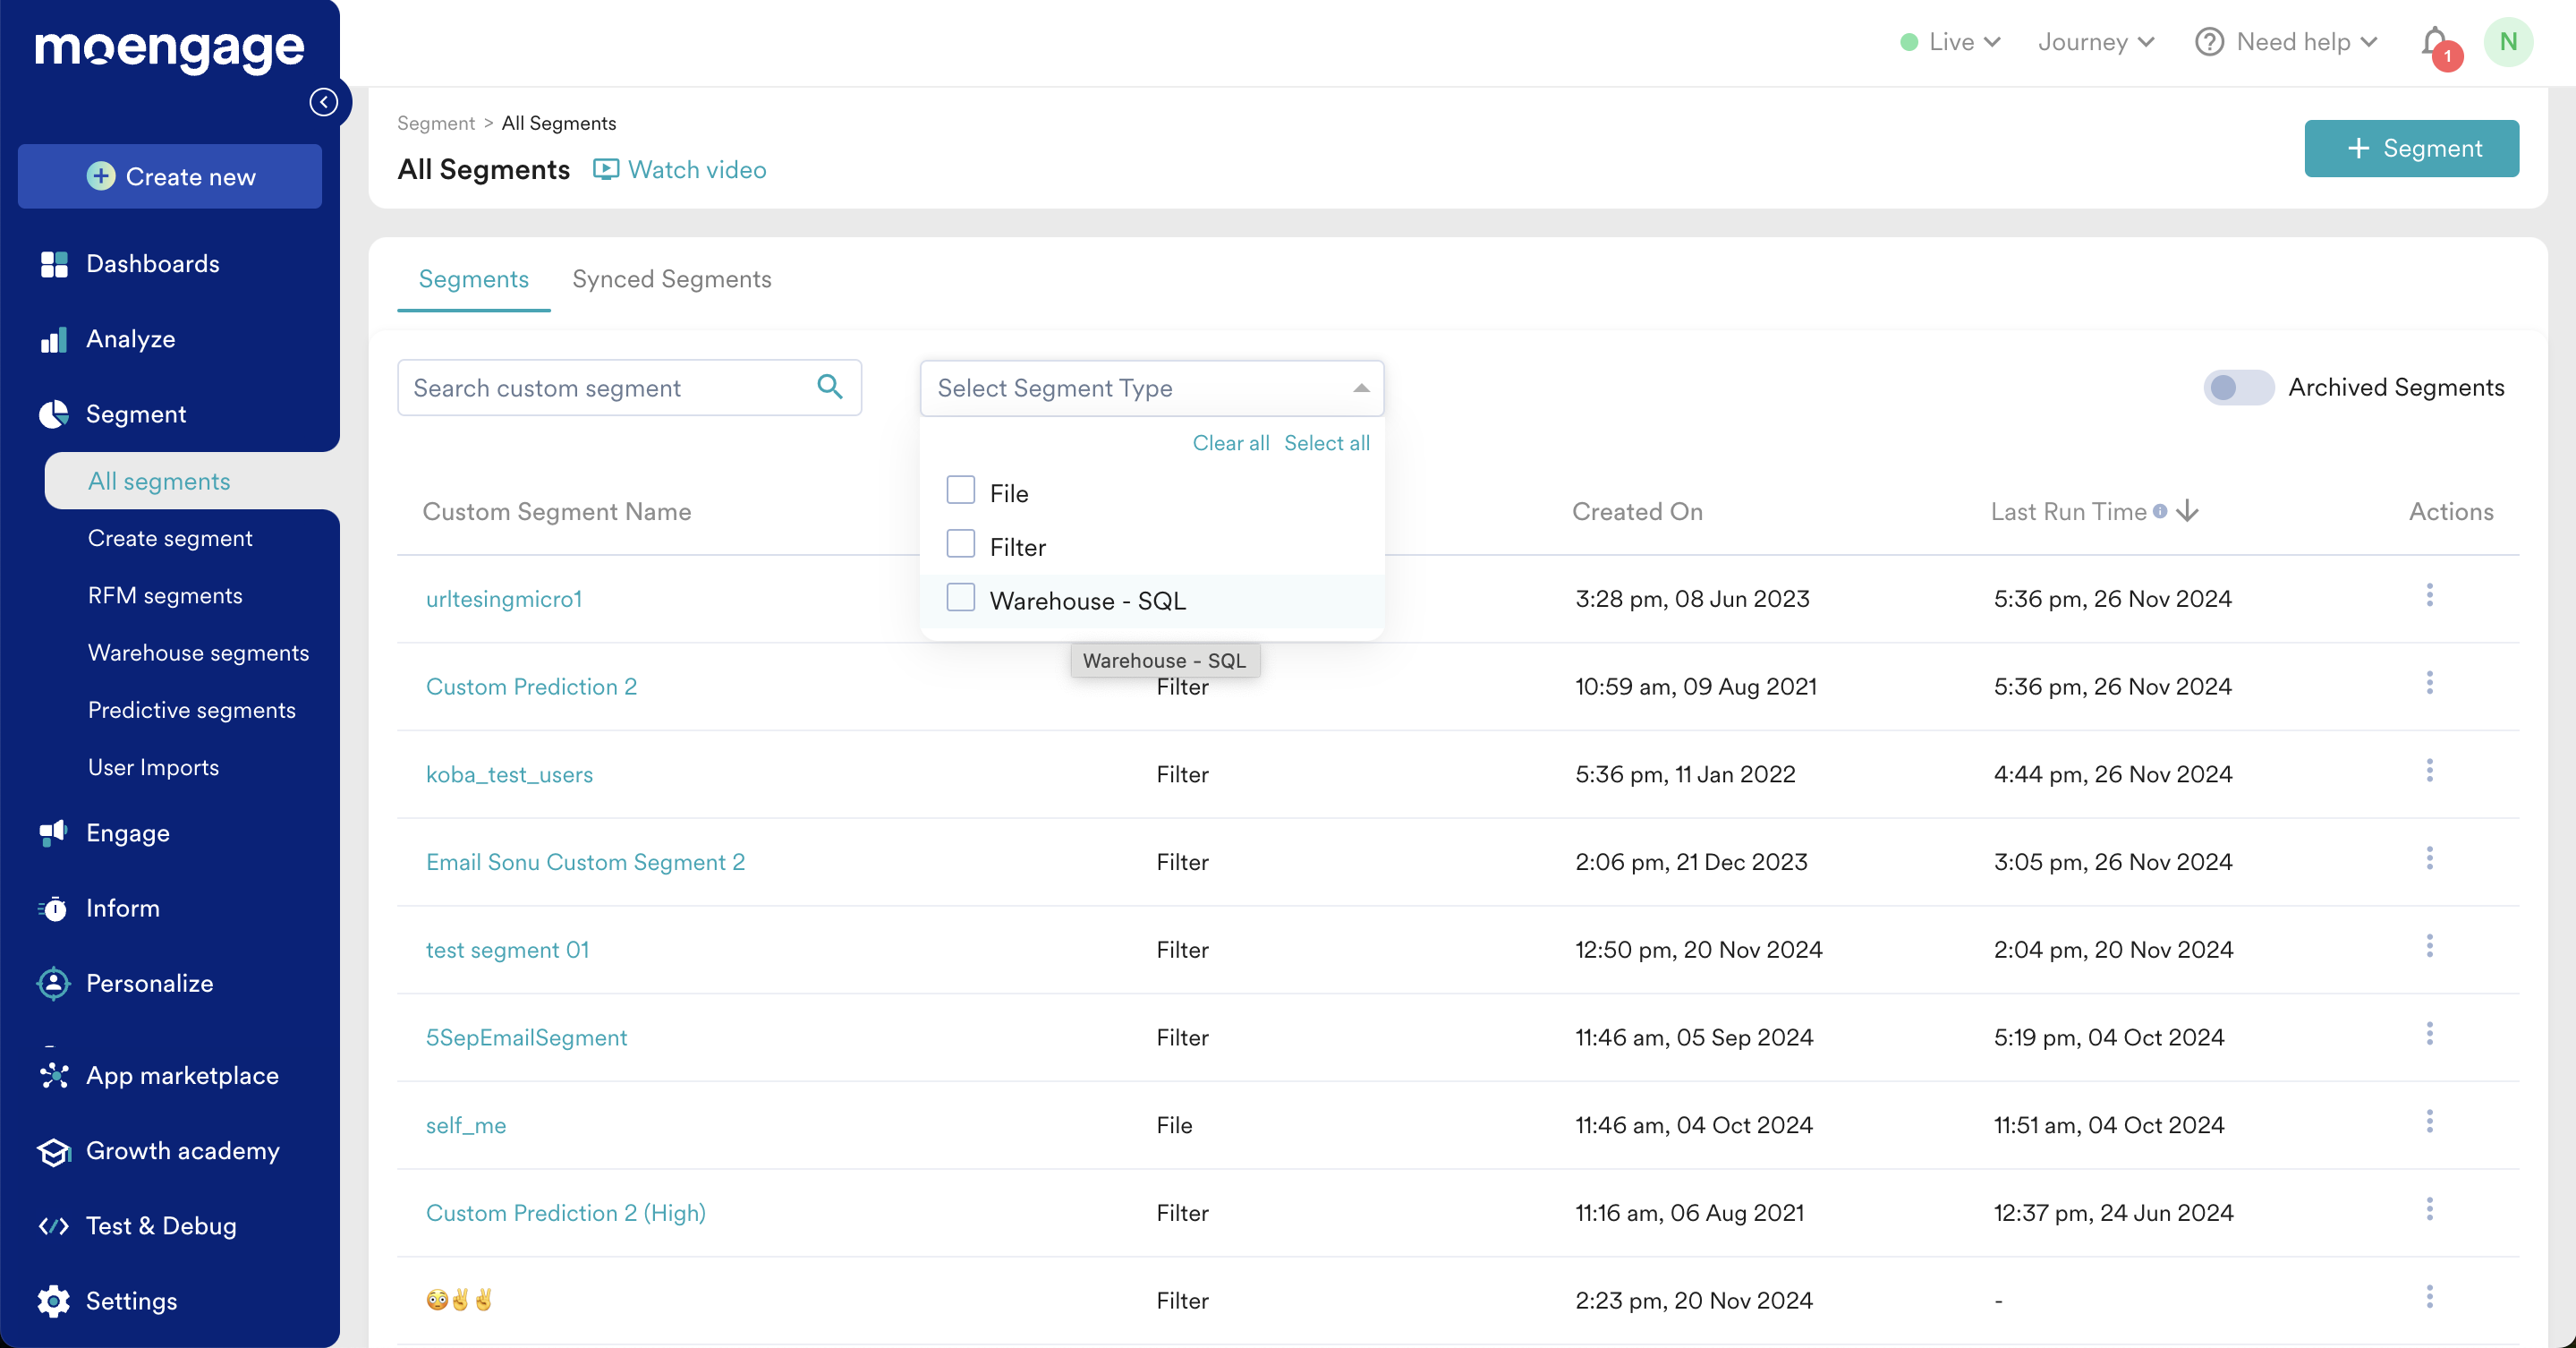Collapse the Select Segment Type dropdown
The image size is (2576, 1348).
click(1361, 388)
